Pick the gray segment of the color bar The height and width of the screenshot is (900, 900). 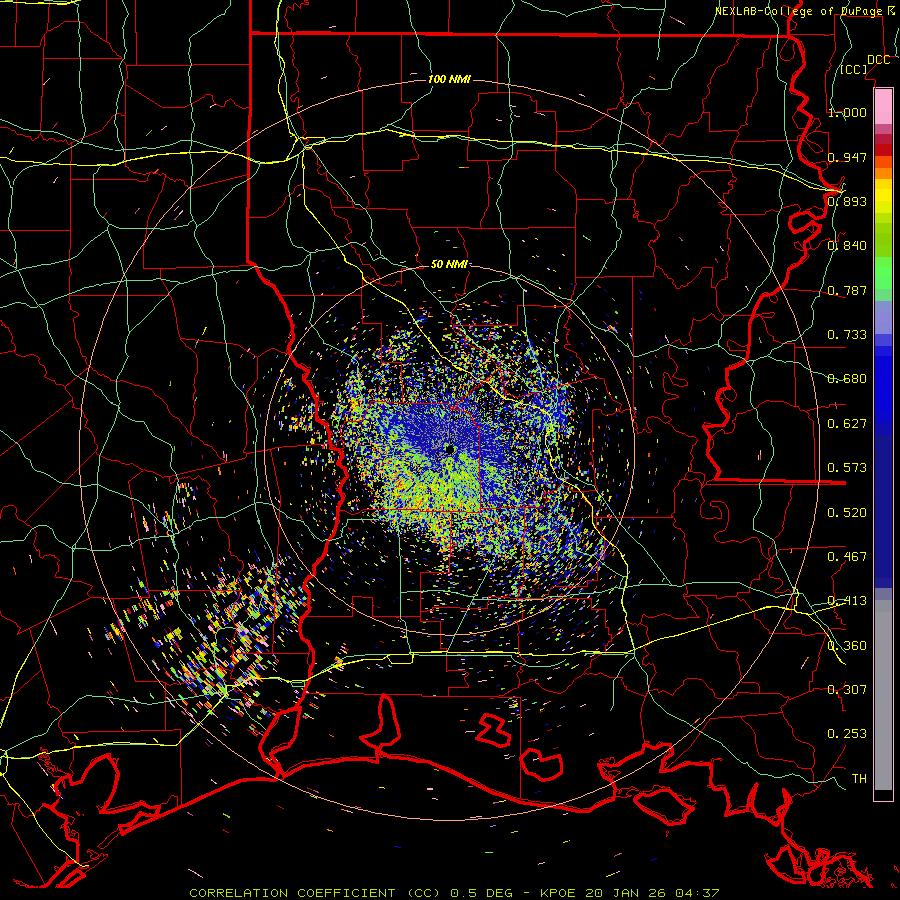point(883,695)
